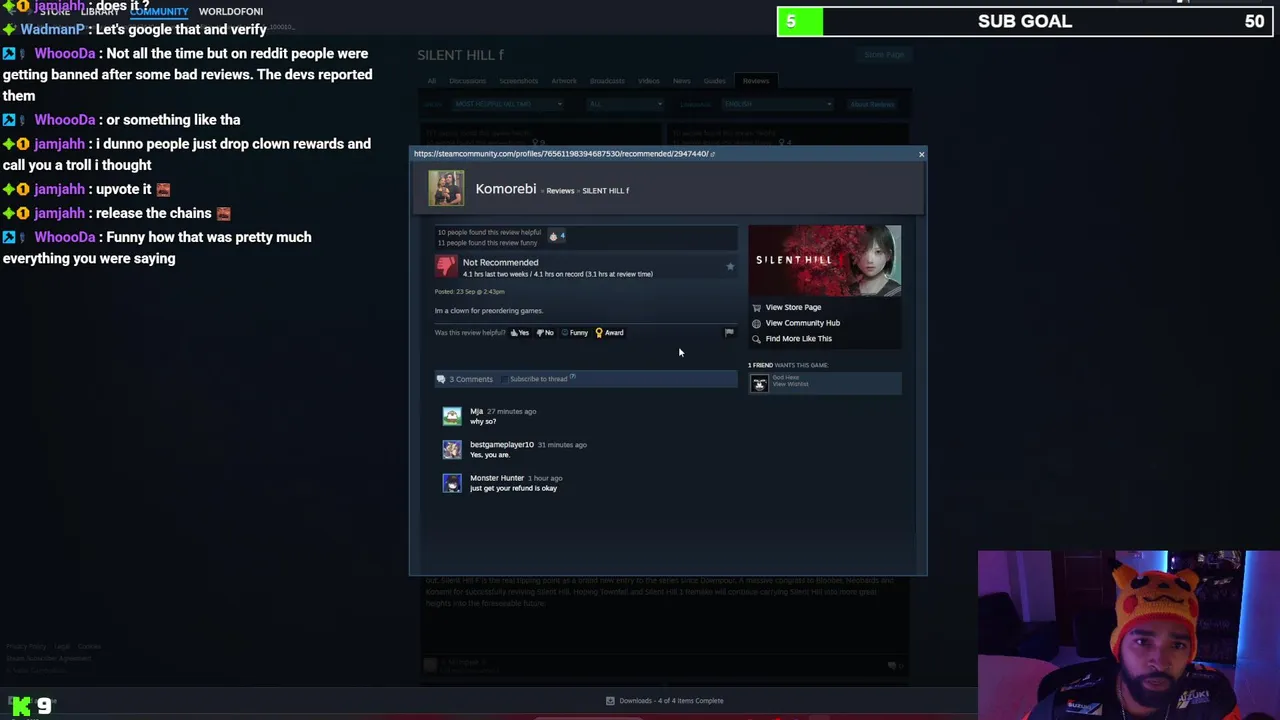1280x720 pixels.
Task: Rate the review helpful with Yes
Action: point(520,333)
